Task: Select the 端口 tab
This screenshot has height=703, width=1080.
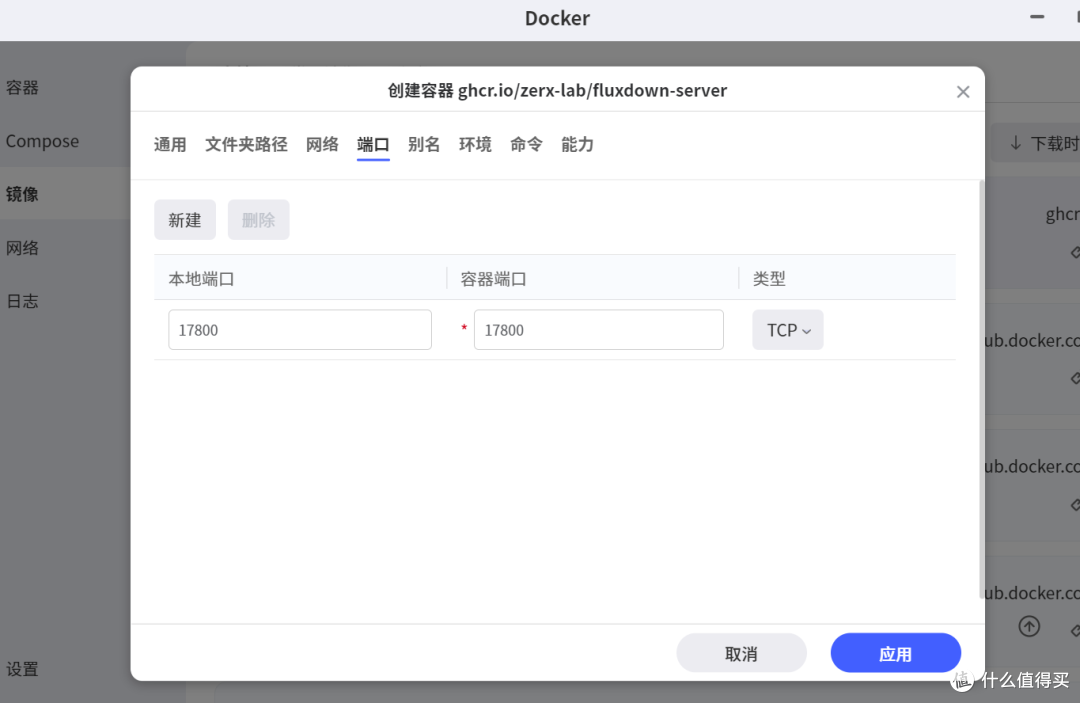Action: coord(373,145)
